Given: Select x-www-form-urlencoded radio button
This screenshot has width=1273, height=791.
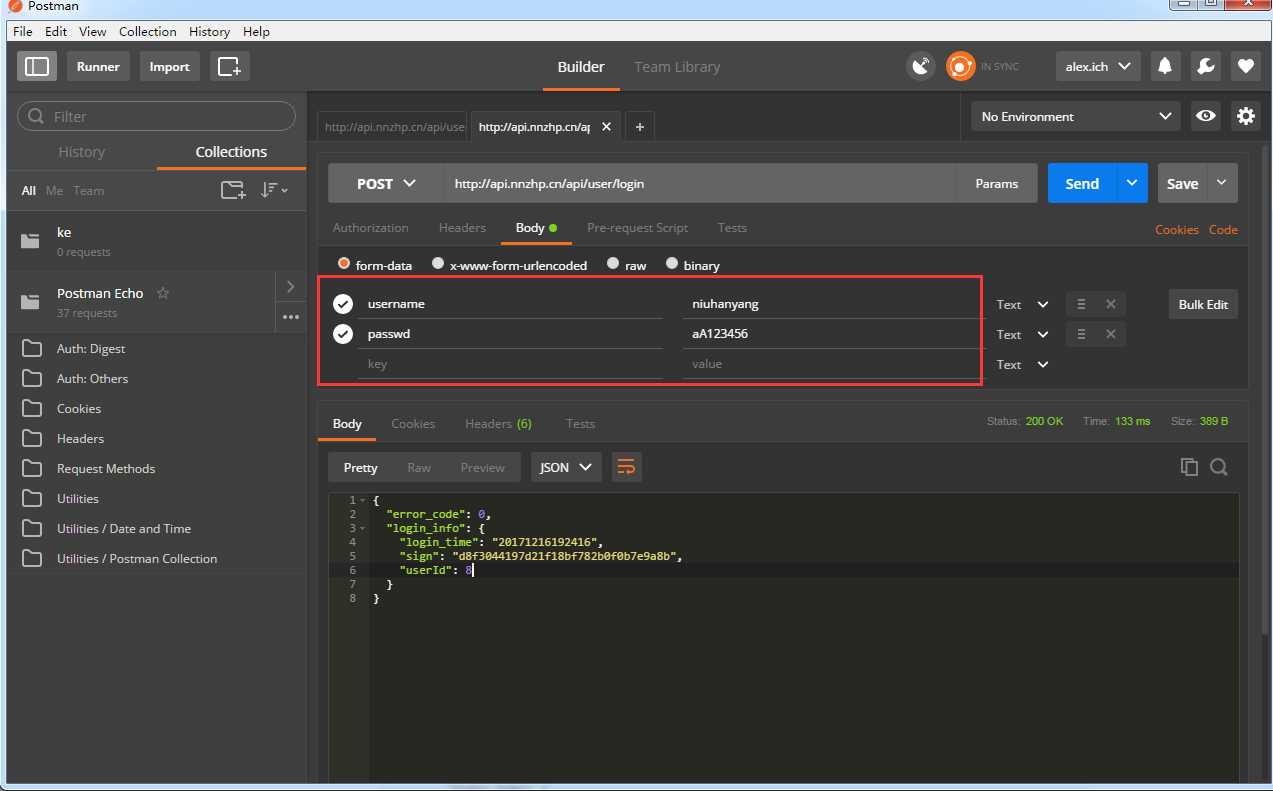Looking at the screenshot, I should (438, 264).
